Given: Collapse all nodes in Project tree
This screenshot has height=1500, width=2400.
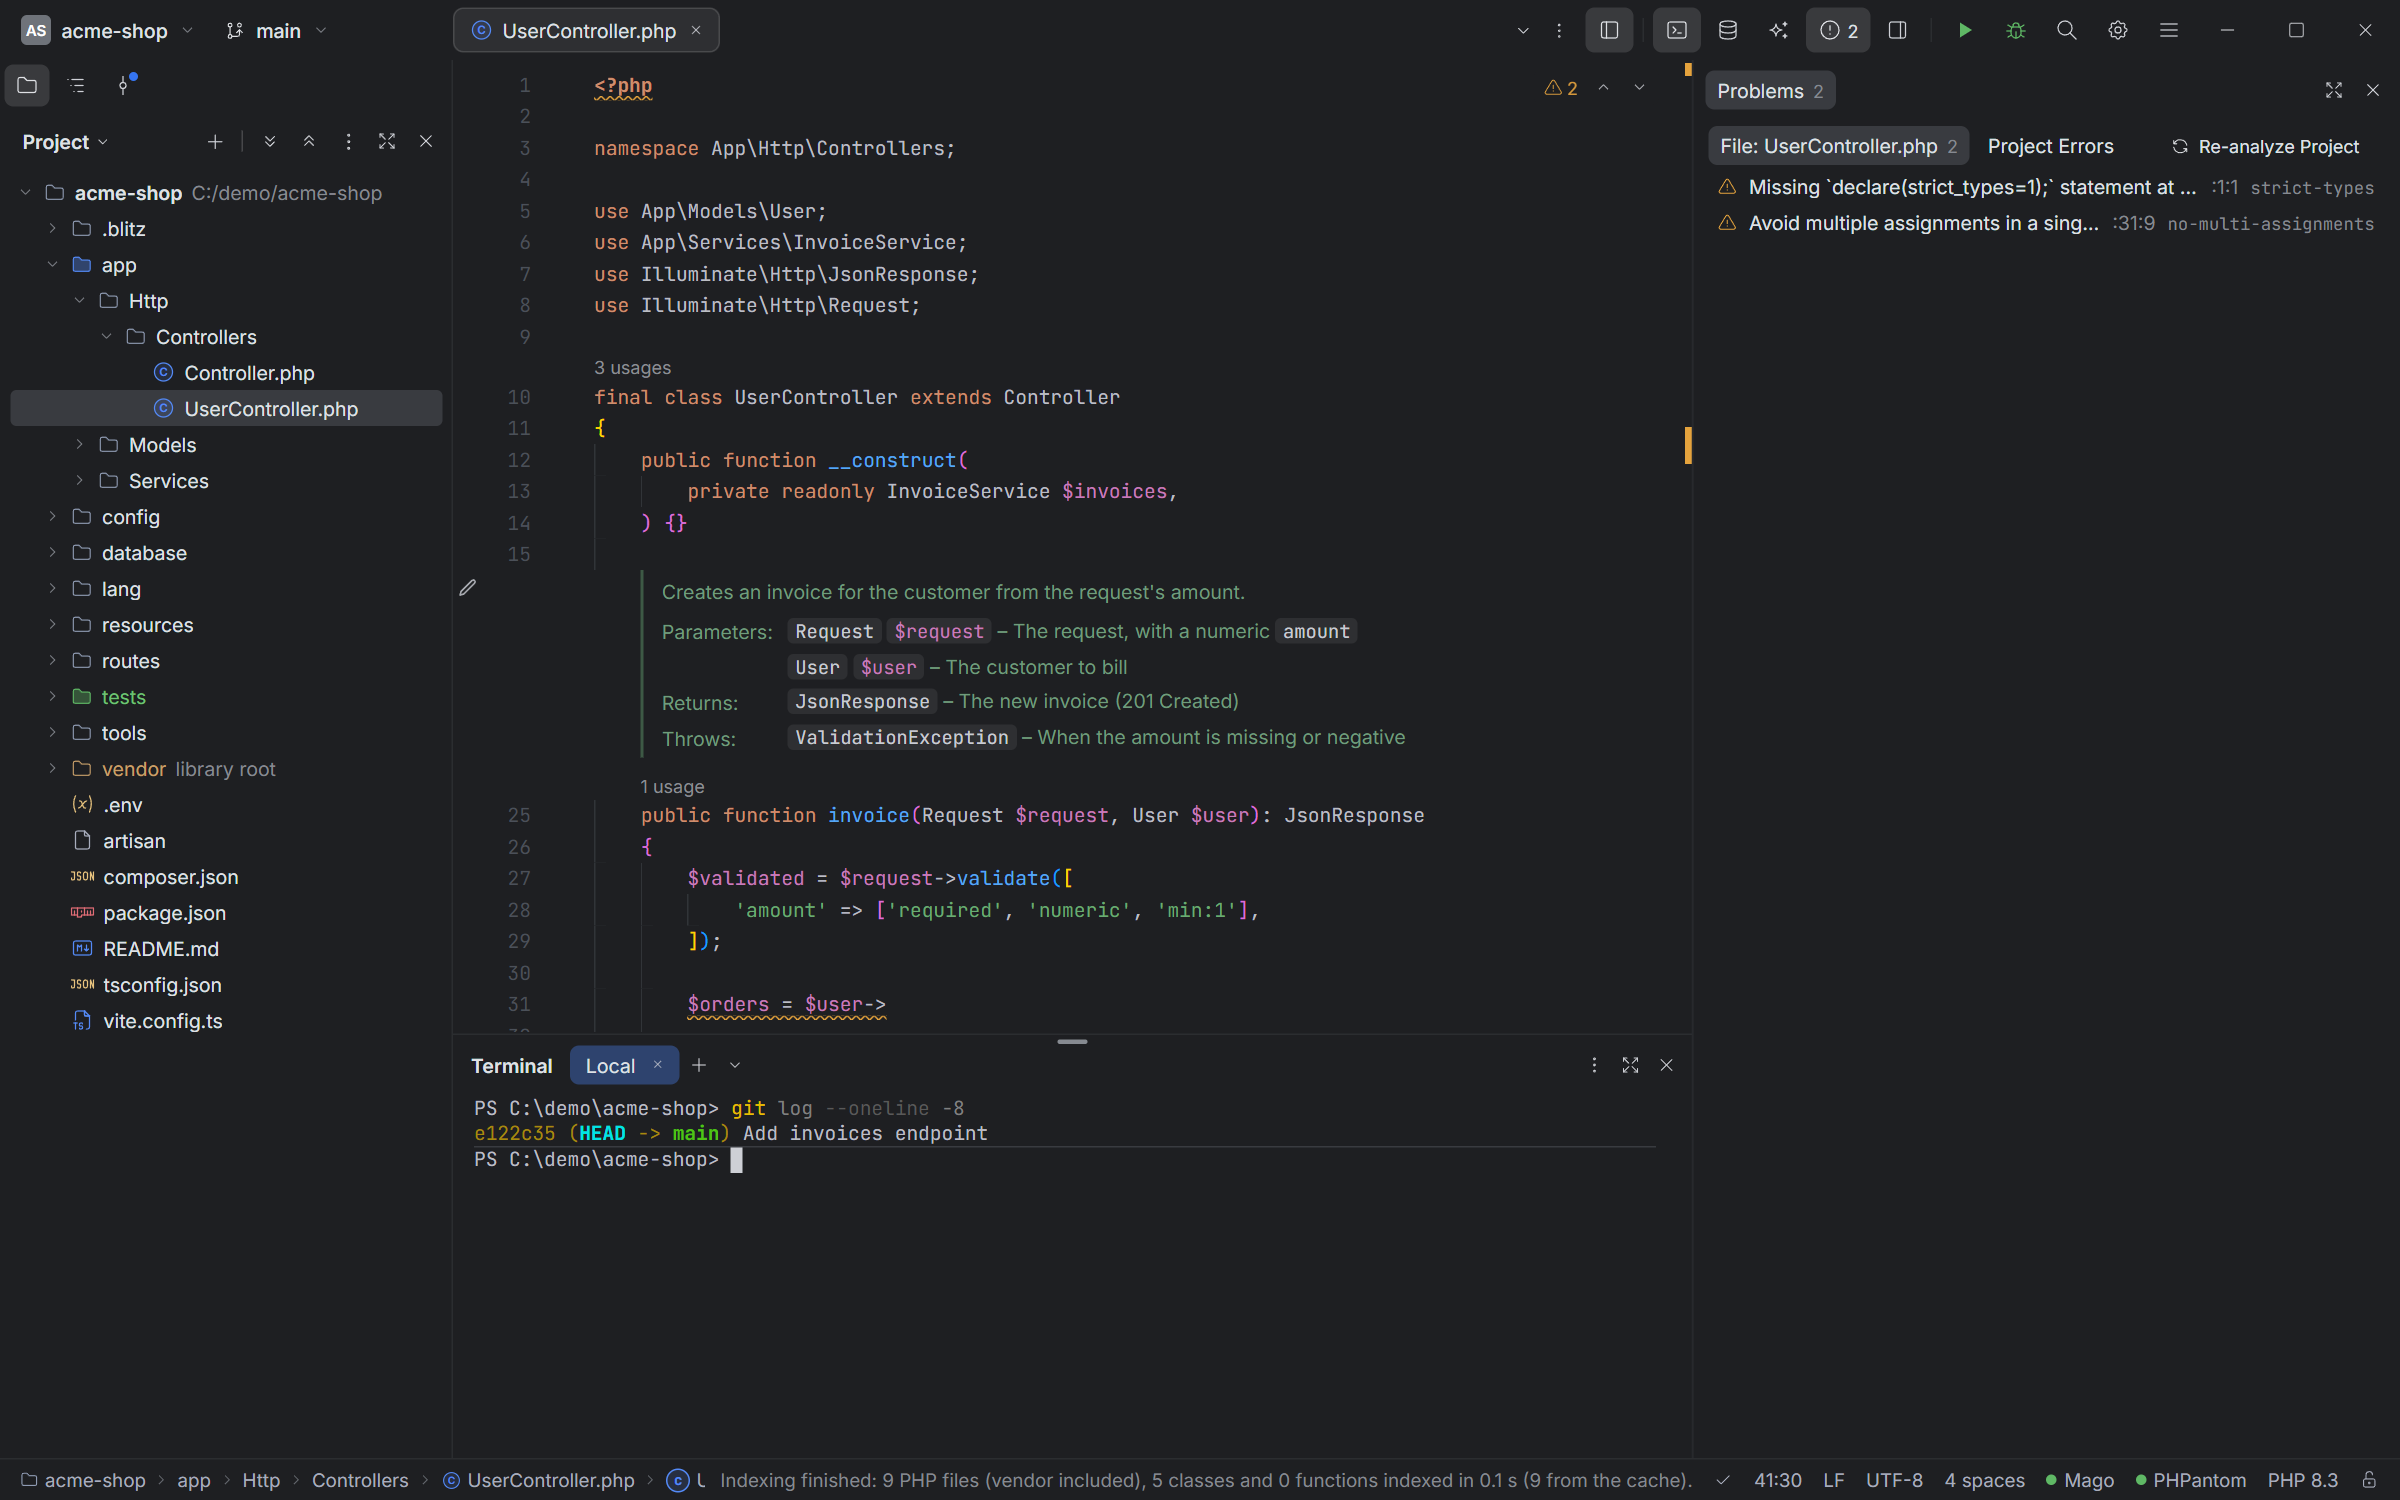Looking at the screenshot, I should point(309,142).
